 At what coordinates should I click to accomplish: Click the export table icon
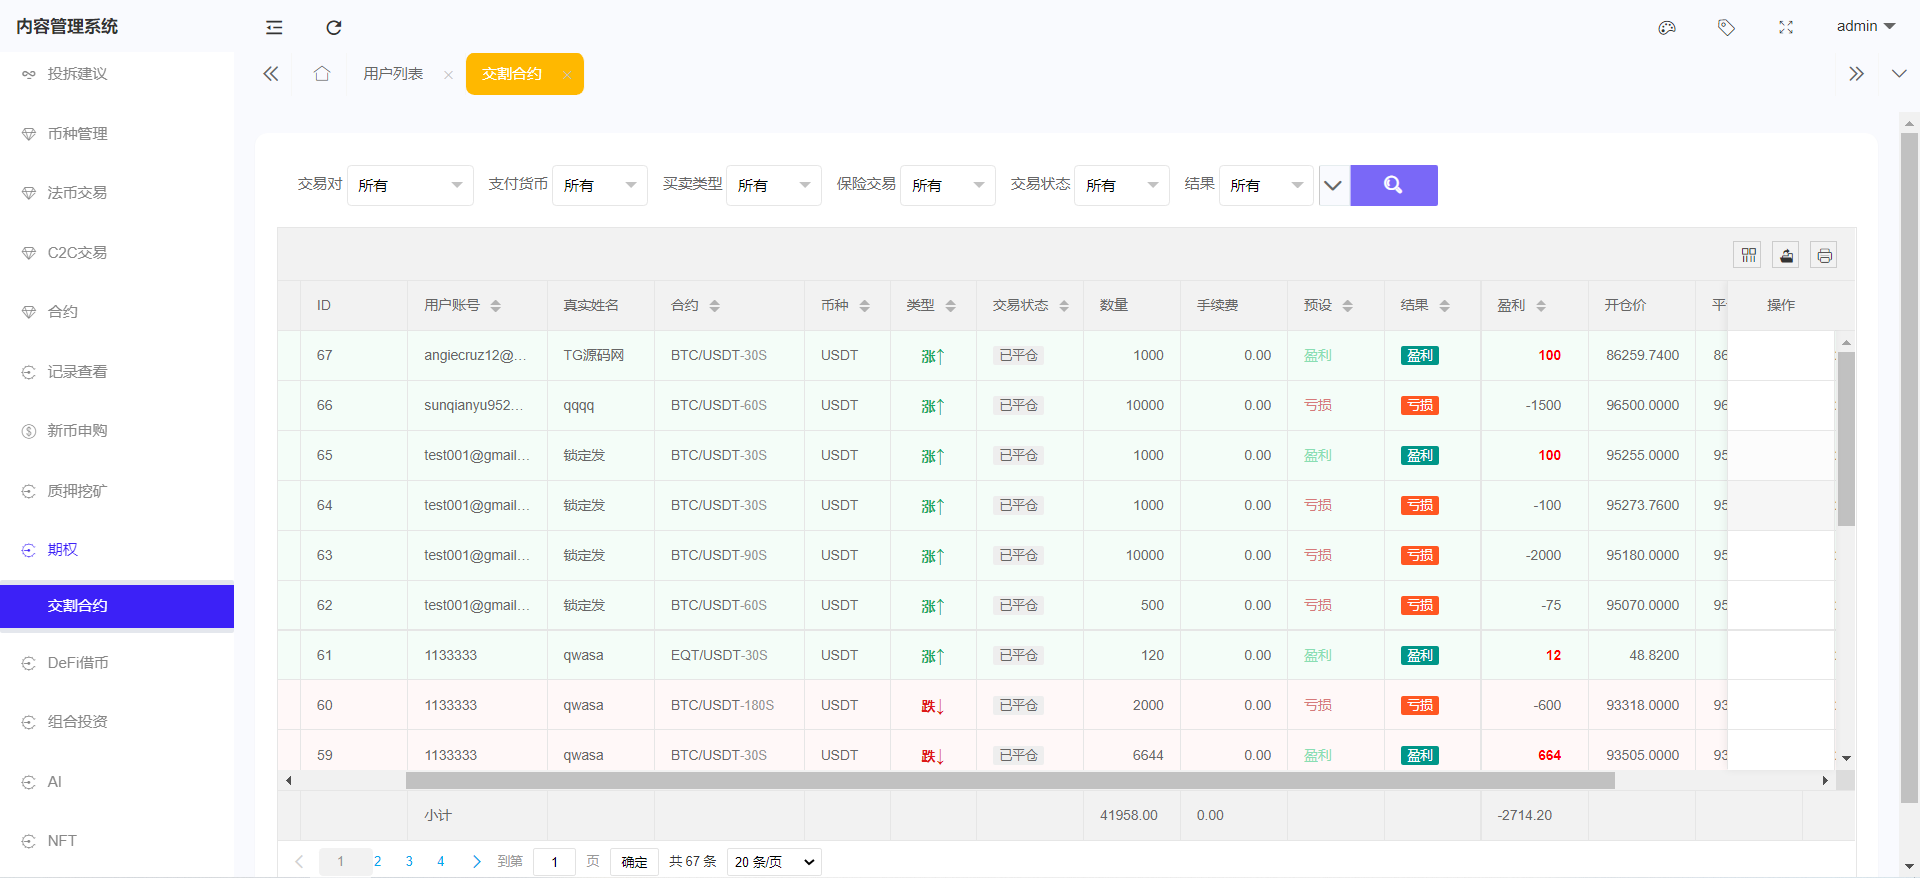[x=1786, y=255]
